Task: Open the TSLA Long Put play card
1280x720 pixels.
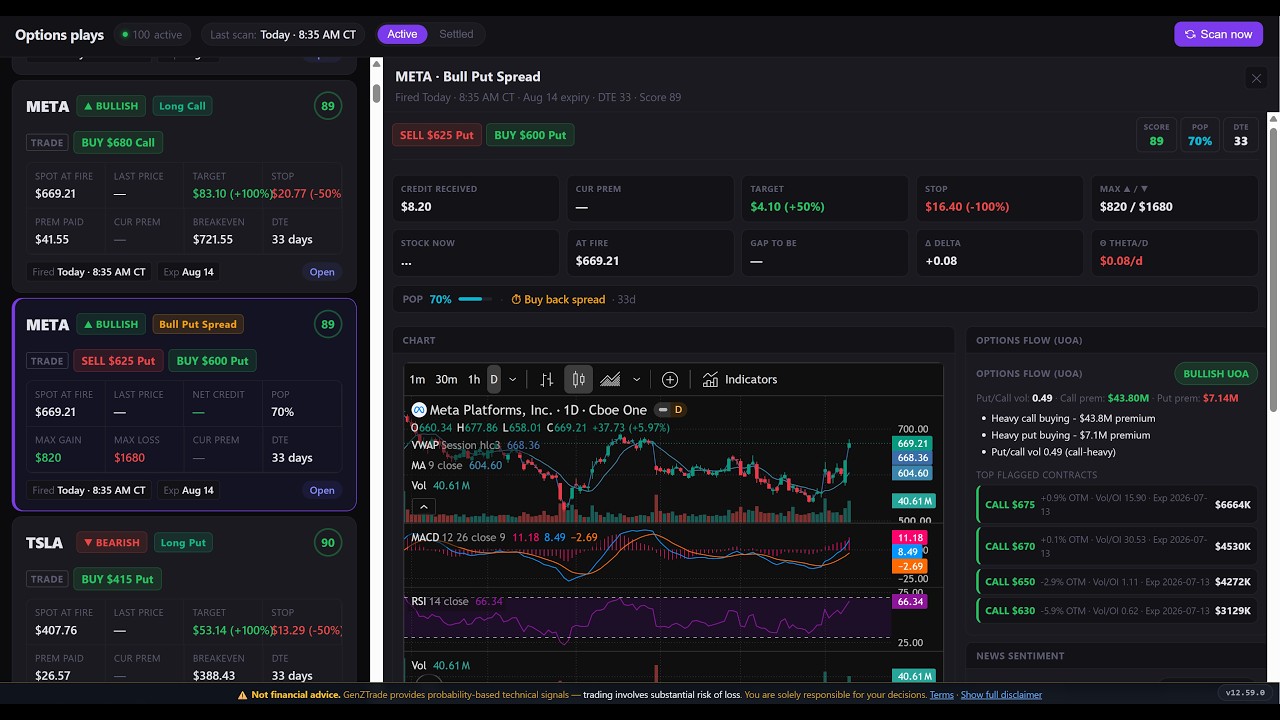Action: (x=184, y=600)
